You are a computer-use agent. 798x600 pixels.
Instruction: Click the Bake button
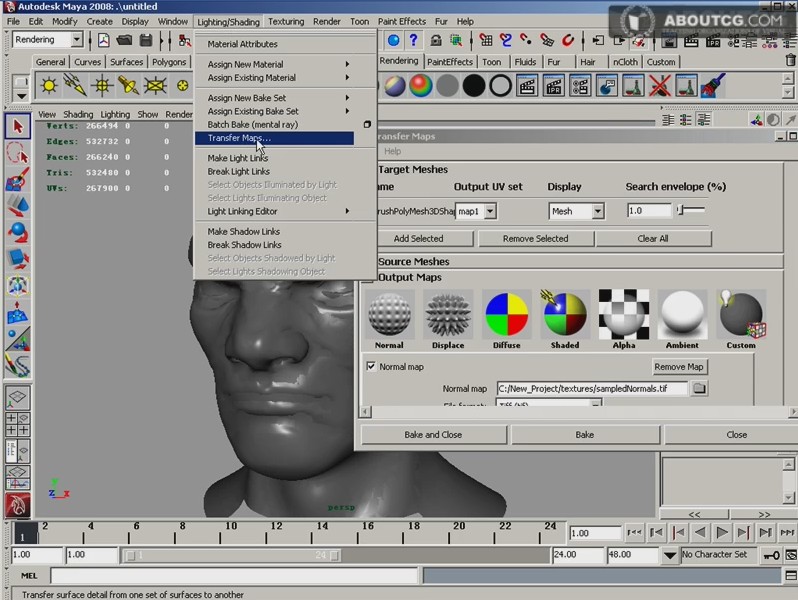click(585, 435)
